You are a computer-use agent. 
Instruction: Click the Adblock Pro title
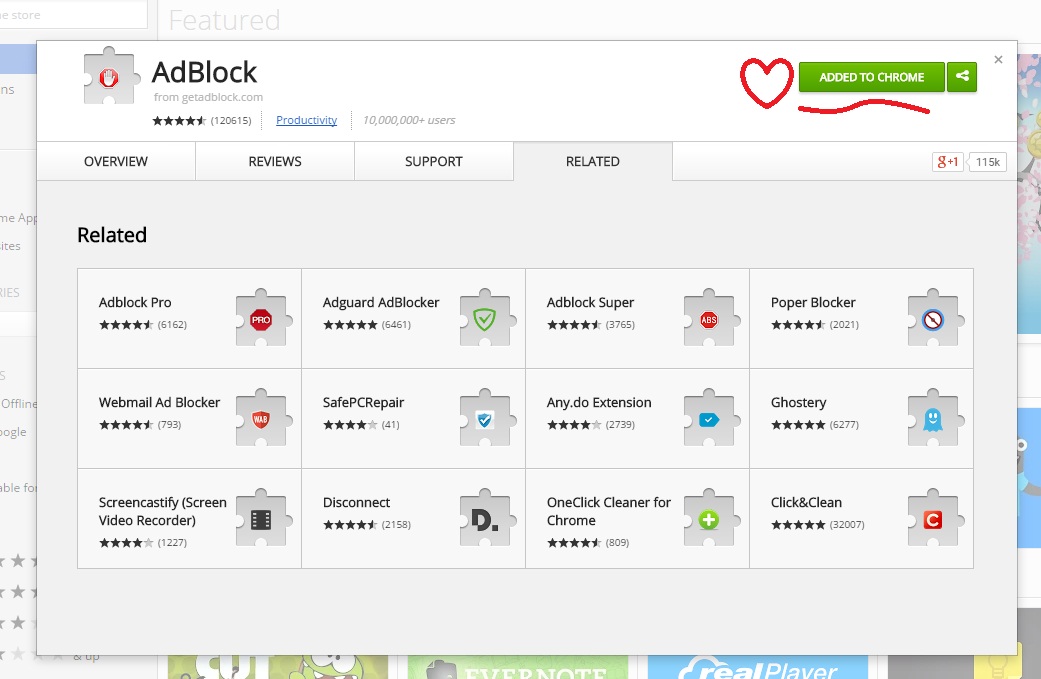[x=135, y=303]
